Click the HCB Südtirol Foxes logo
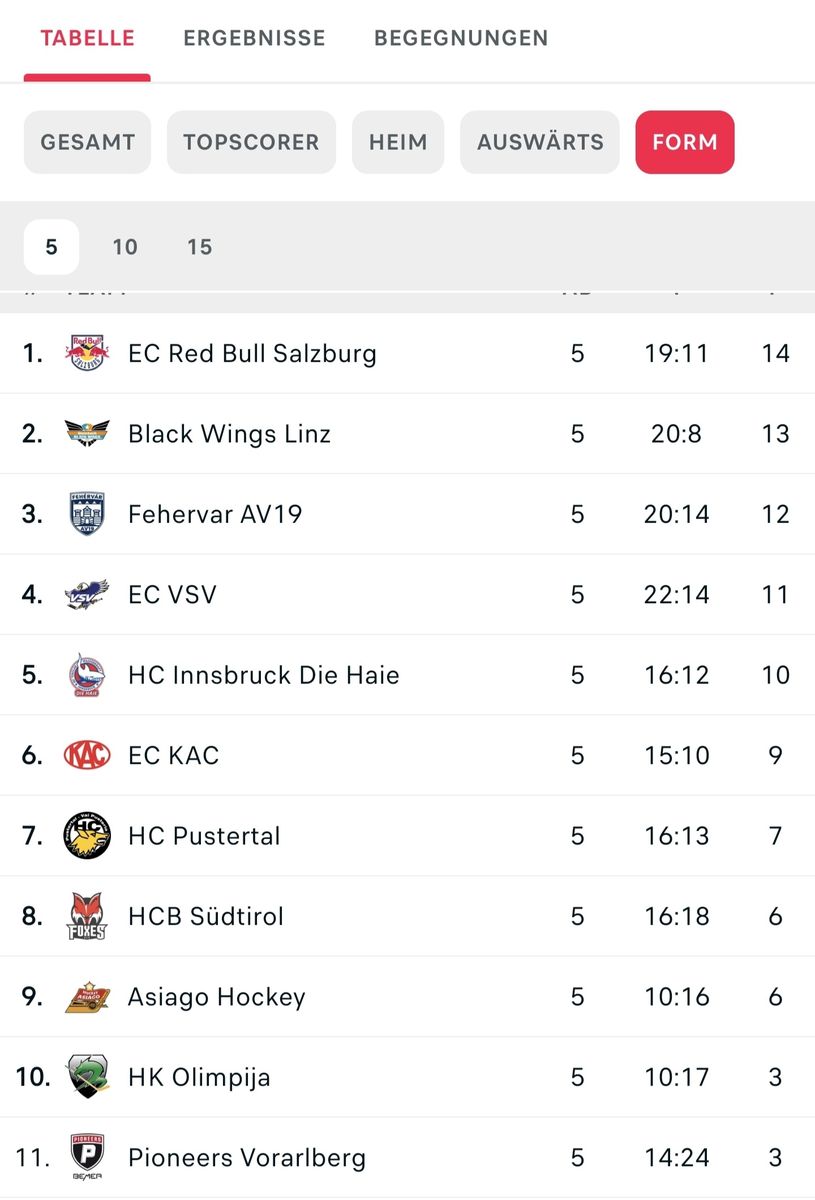Image resolution: width=815 pixels, height=1200 pixels. tap(87, 916)
